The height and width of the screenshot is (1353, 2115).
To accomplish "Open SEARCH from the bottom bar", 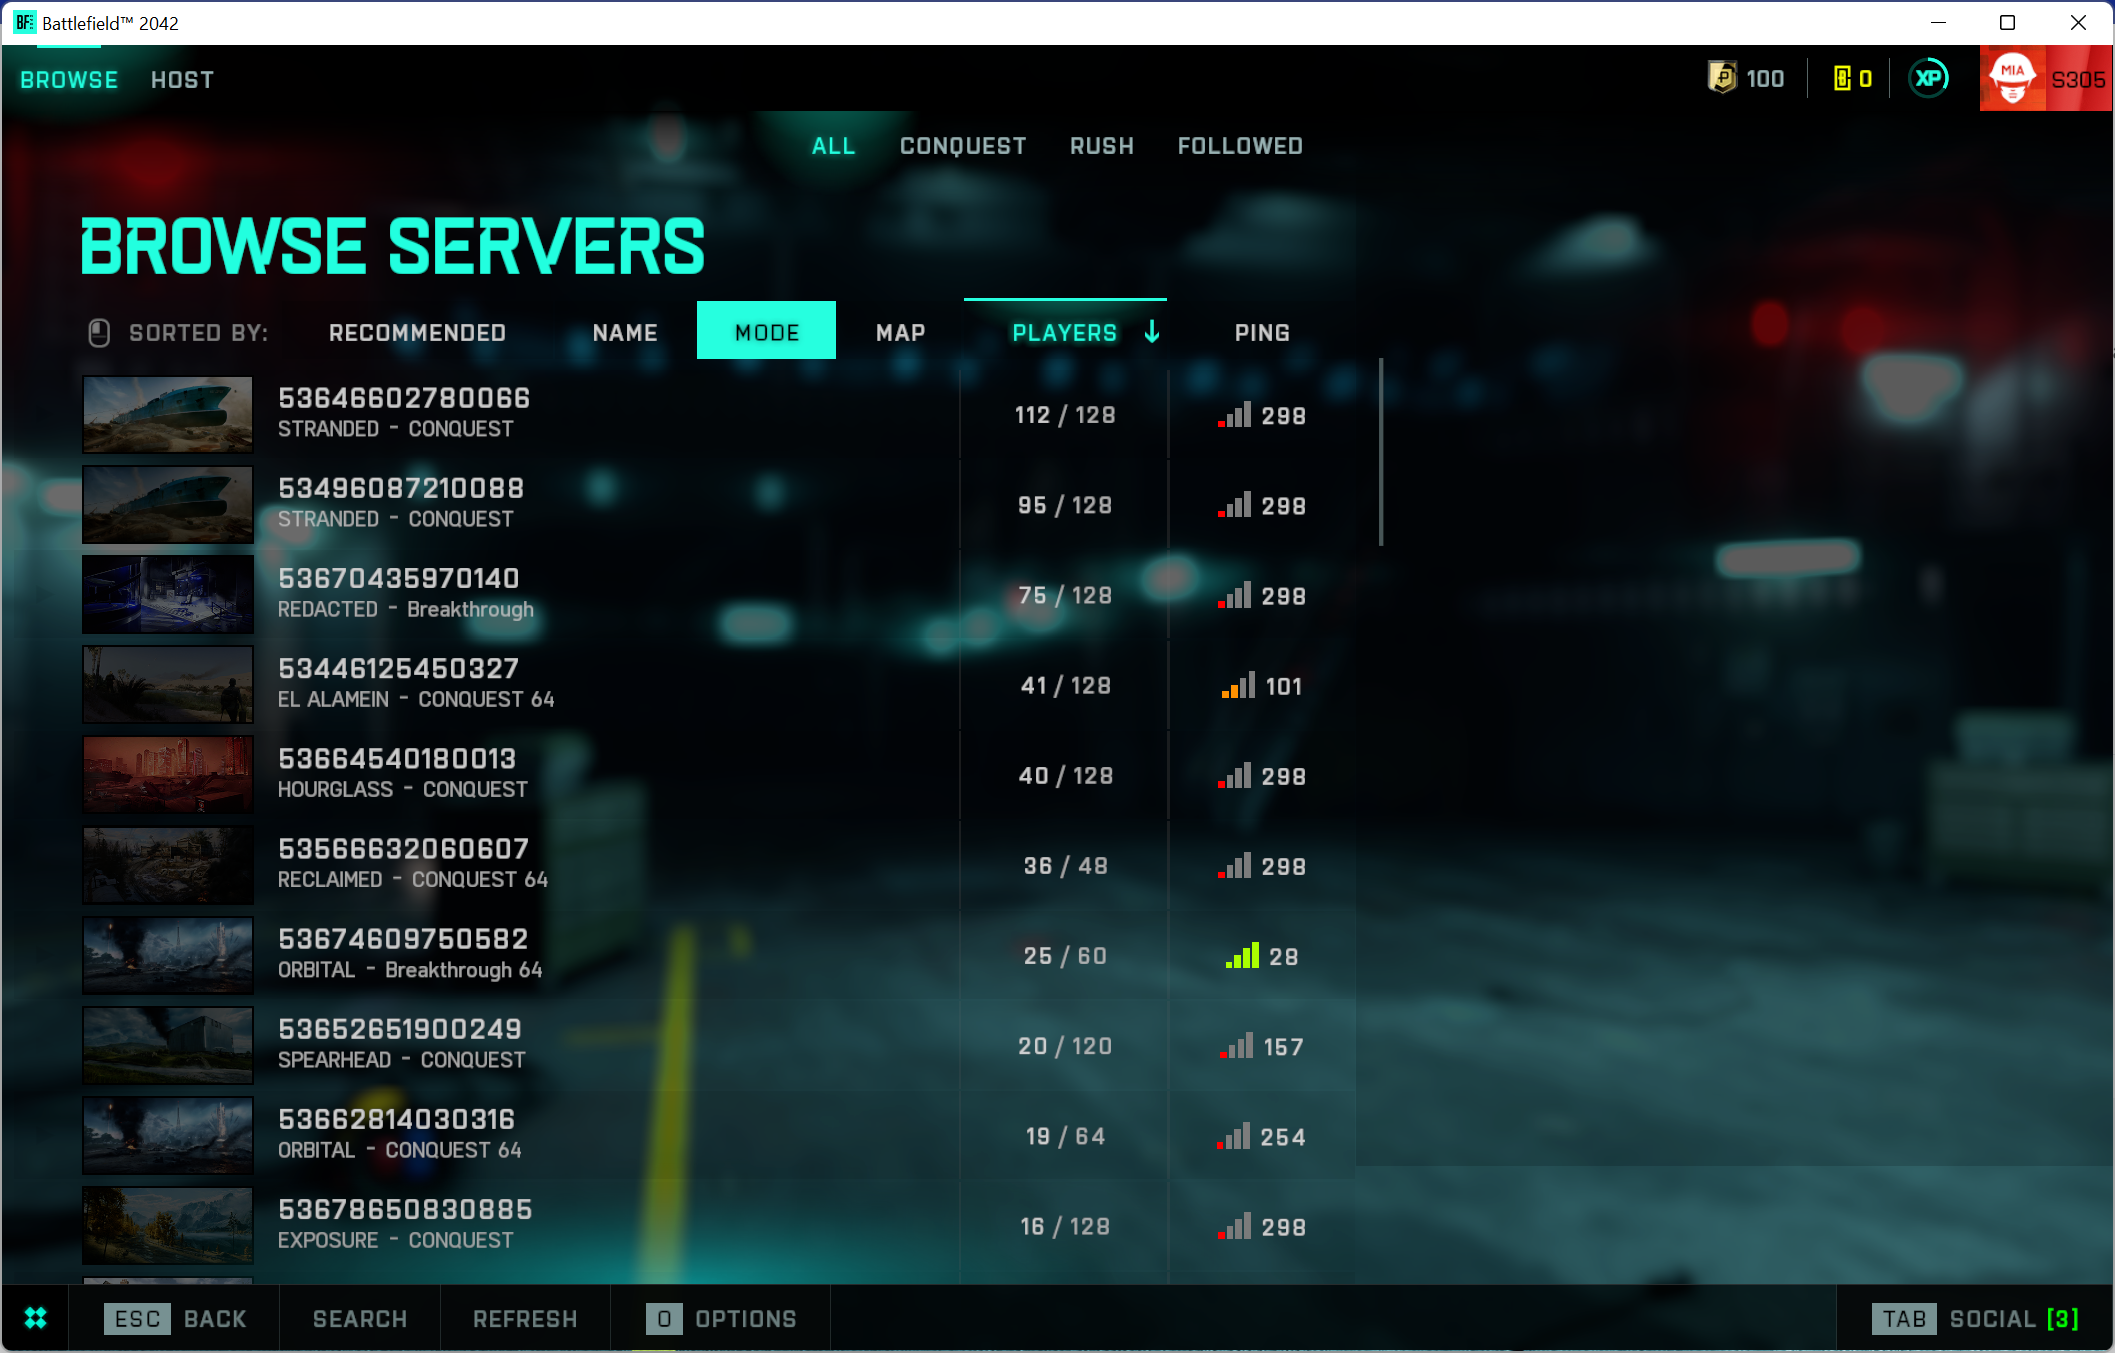I will pos(359,1318).
